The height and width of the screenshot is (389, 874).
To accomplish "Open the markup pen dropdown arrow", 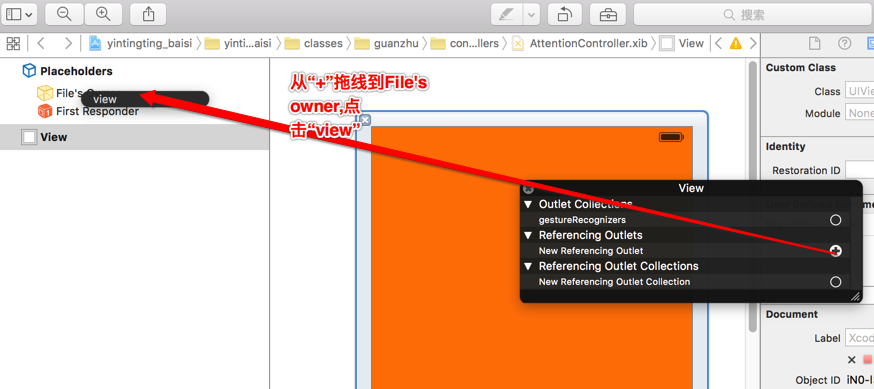I will click(x=532, y=14).
